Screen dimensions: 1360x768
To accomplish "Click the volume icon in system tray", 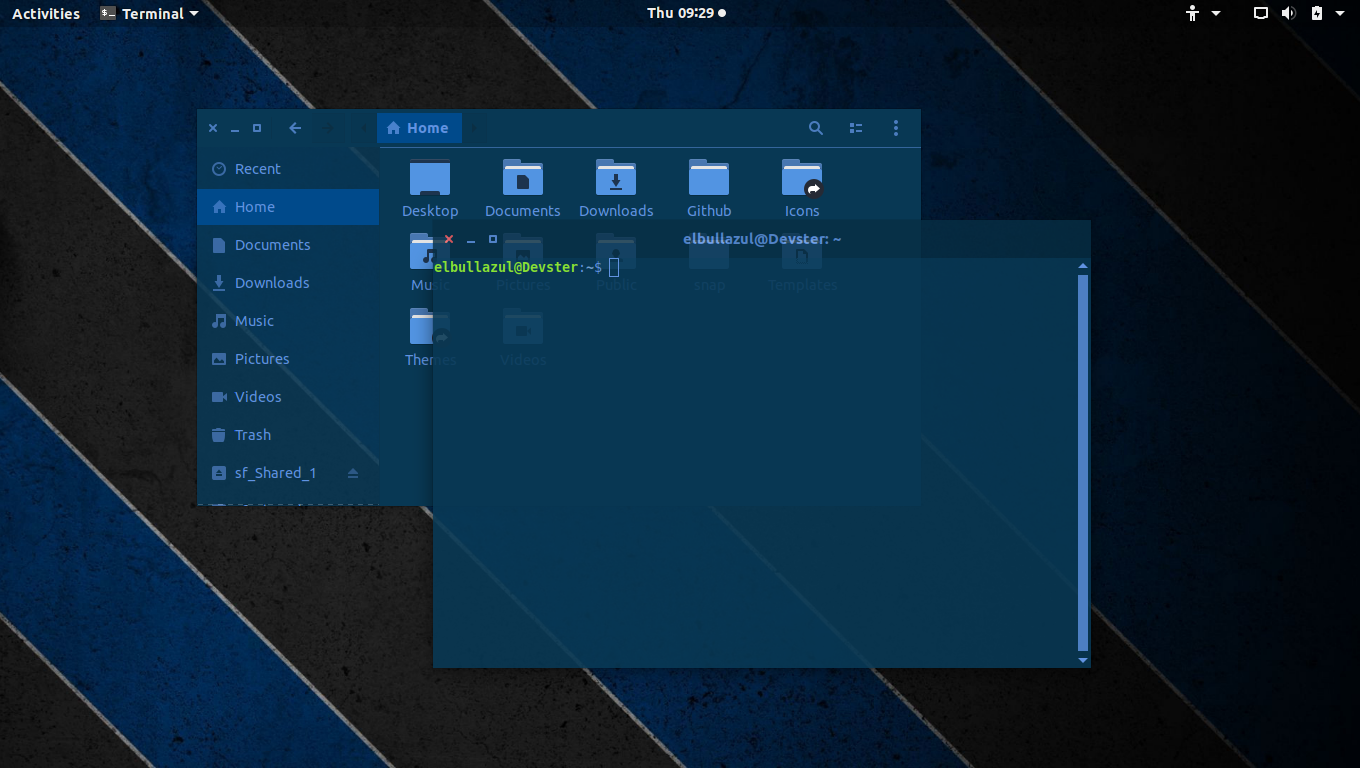I will [1289, 13].
